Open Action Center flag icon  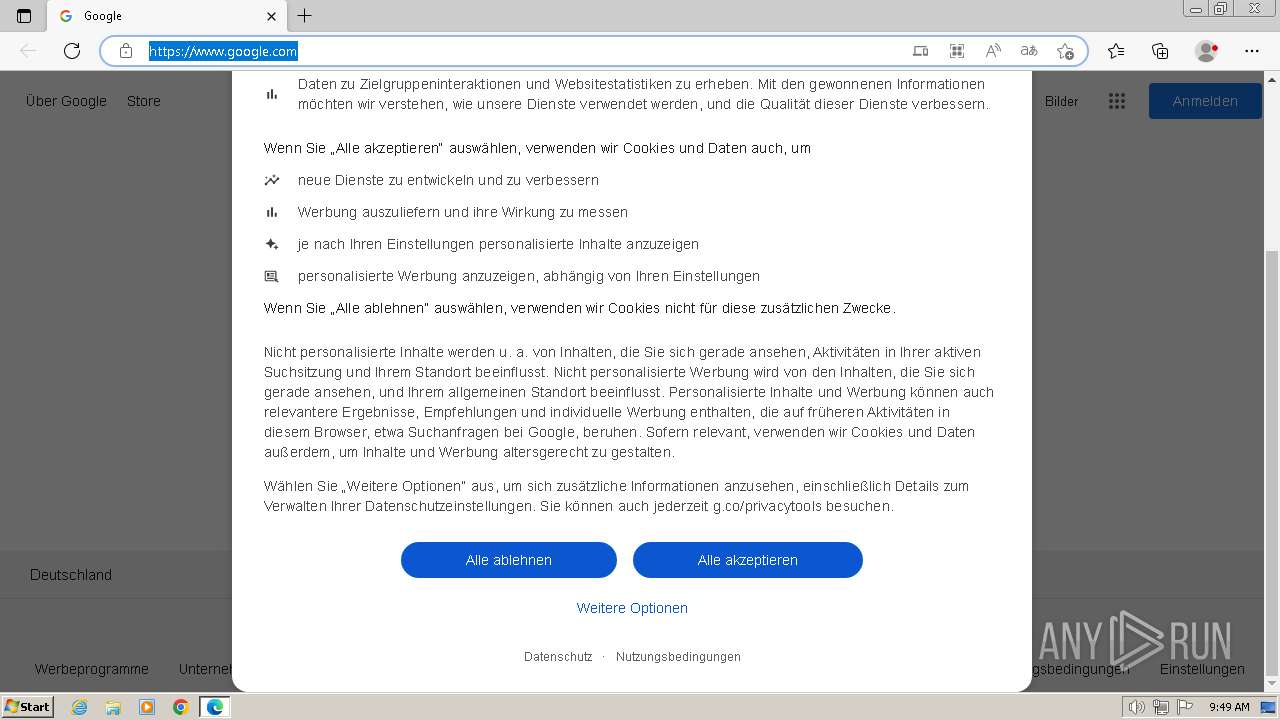[x=1183, y=707]
